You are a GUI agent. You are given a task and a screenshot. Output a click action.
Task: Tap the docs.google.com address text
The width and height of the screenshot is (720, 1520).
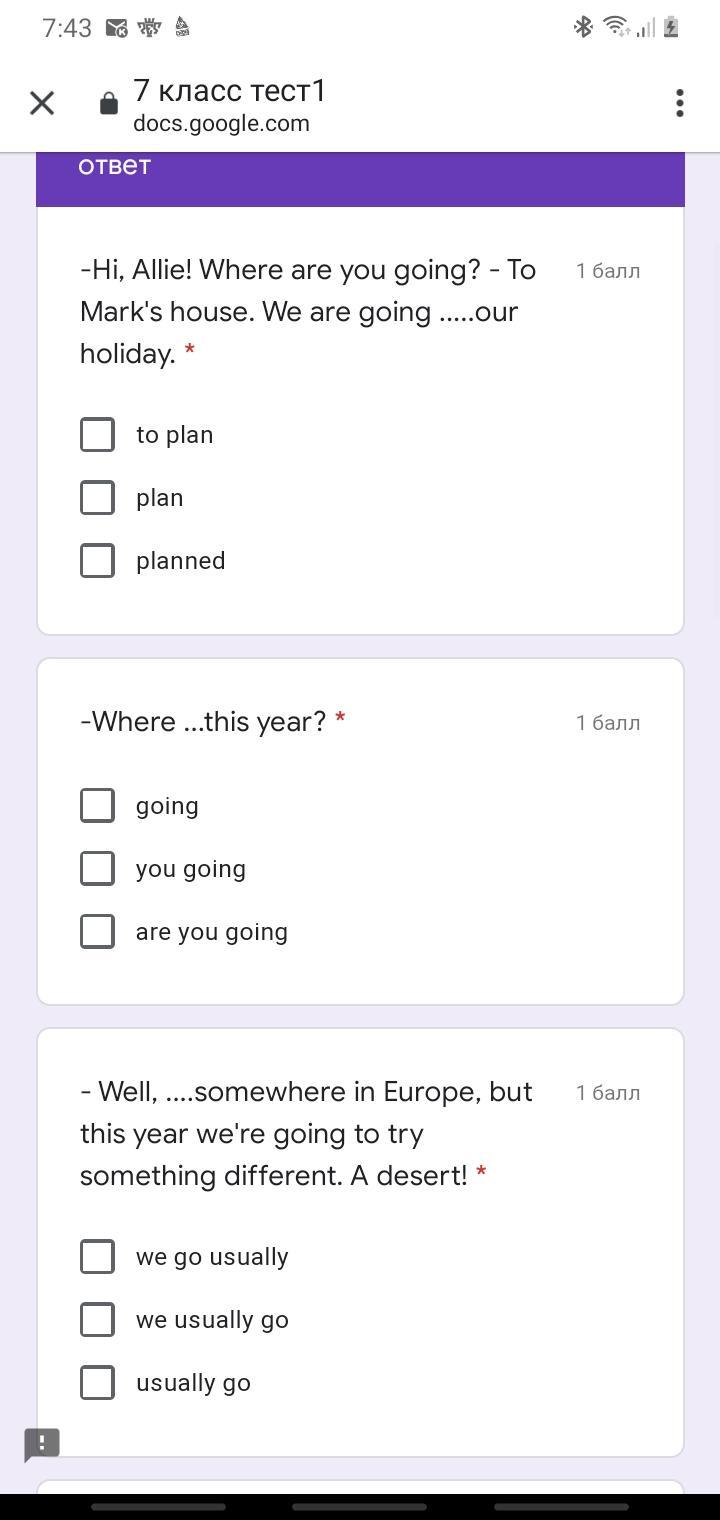[x=221, y=124]
